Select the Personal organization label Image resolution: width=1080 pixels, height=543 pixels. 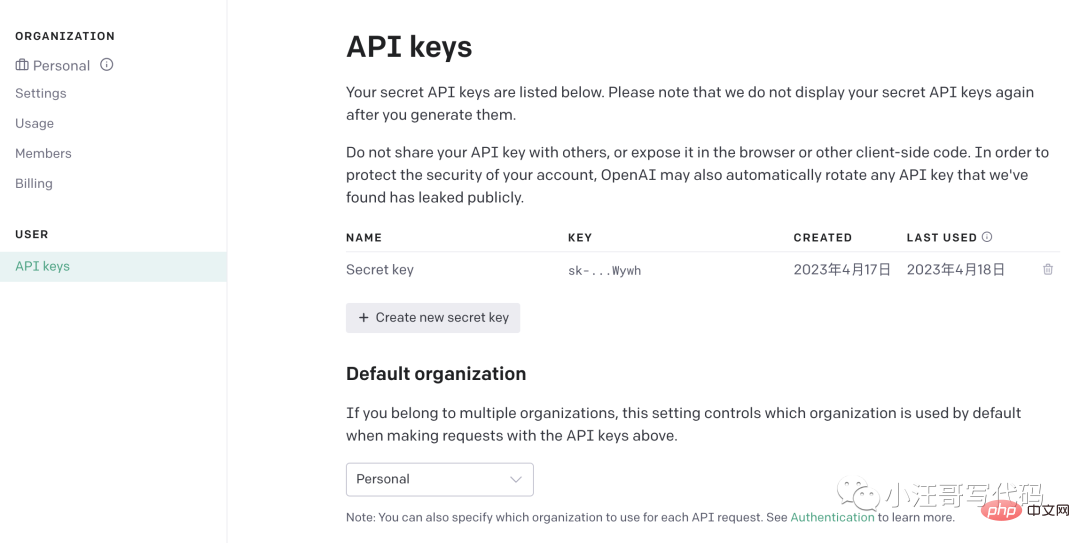[x=61, y=65]
